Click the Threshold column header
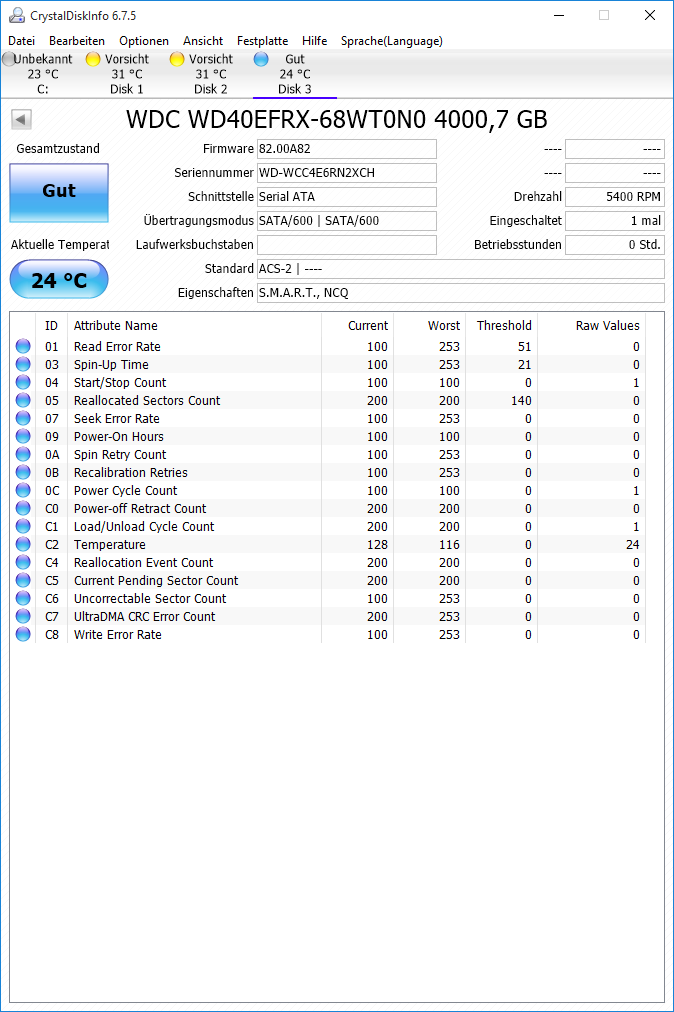Image resolution: width=674 pixels, height=1012 pixels. (x=502, y=326)
